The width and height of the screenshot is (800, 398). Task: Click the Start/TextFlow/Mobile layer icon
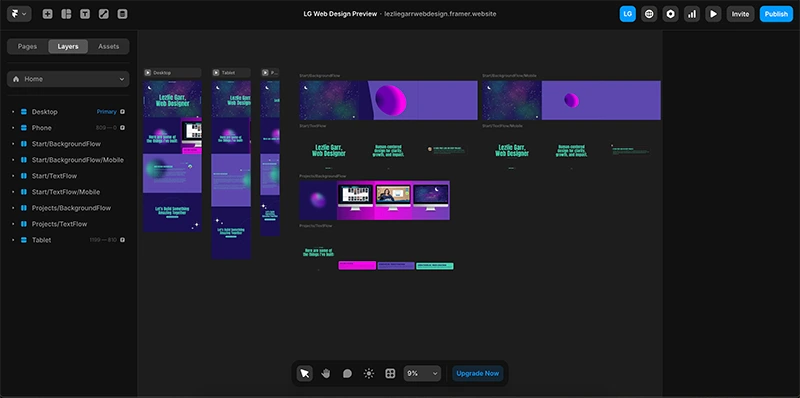click(23, 192)
